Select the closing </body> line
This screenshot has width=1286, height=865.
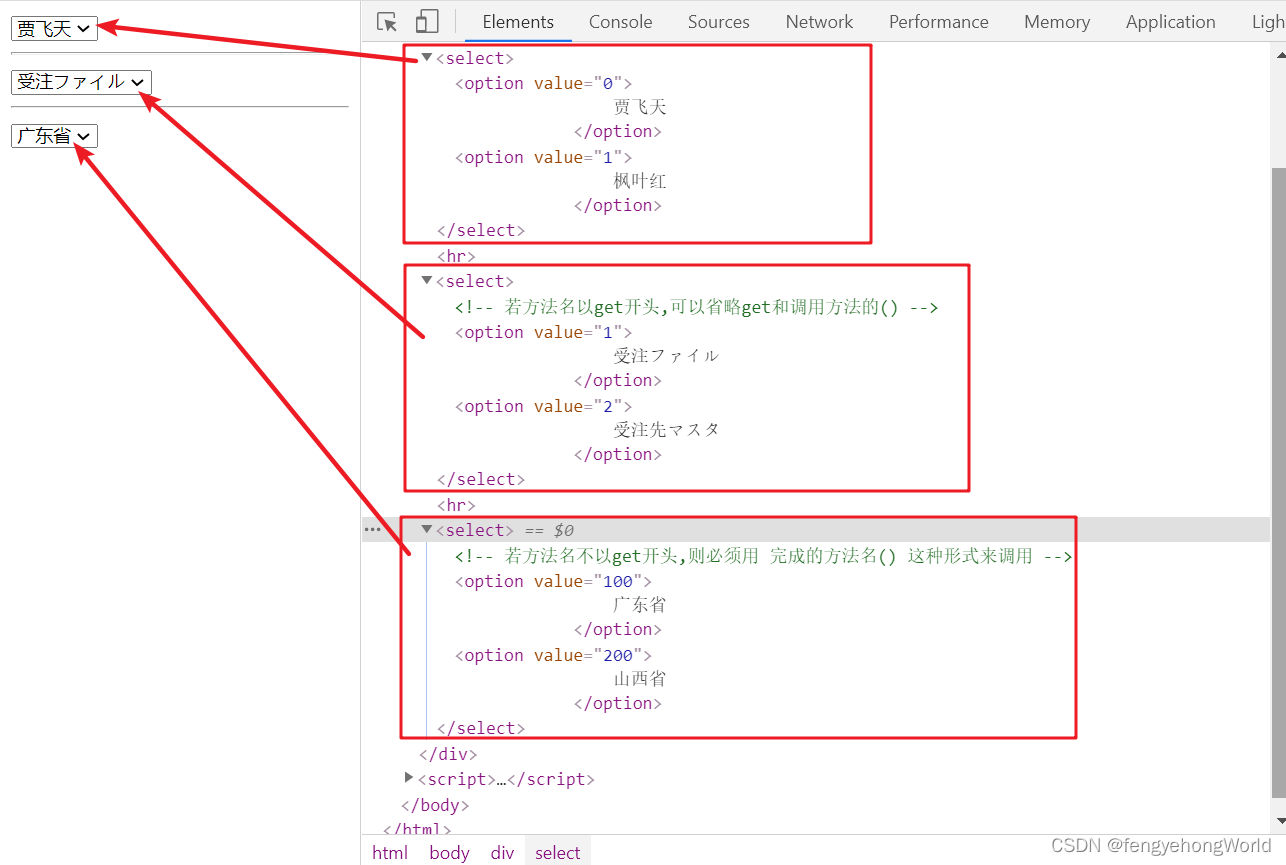click(435, 805)
